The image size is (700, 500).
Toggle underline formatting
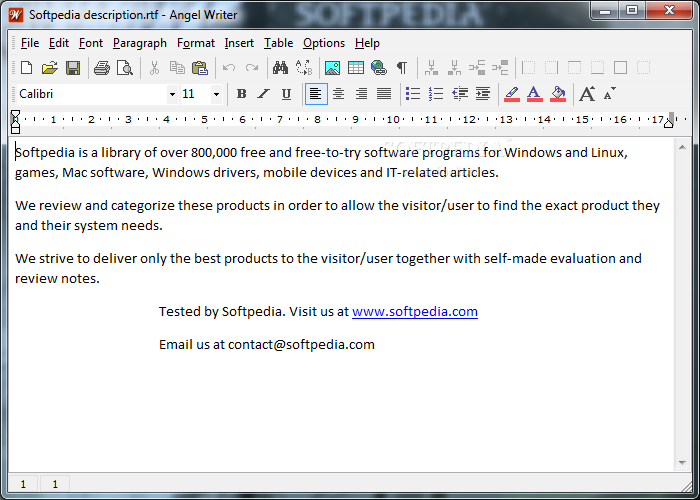click(287, 94)
